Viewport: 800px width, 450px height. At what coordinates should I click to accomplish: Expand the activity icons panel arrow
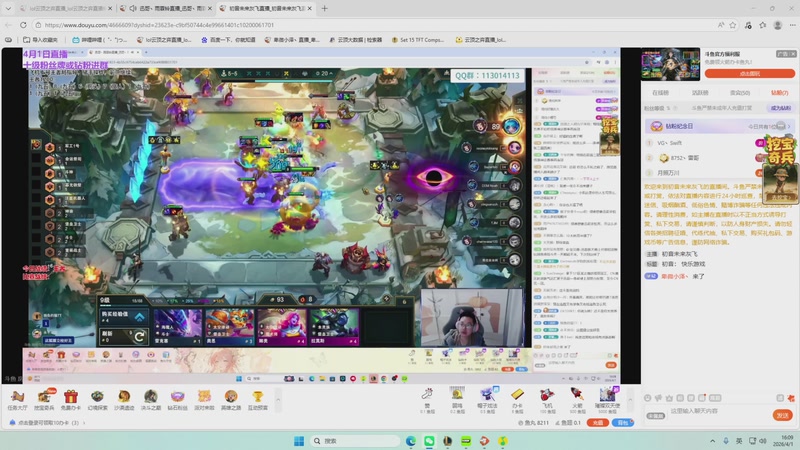[278, 400]
